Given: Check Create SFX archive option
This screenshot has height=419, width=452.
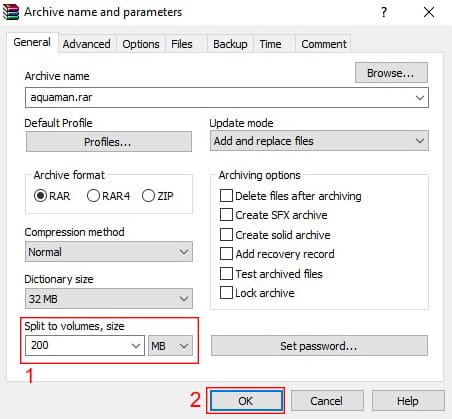Looking at the screenshot, I should 226,215.
